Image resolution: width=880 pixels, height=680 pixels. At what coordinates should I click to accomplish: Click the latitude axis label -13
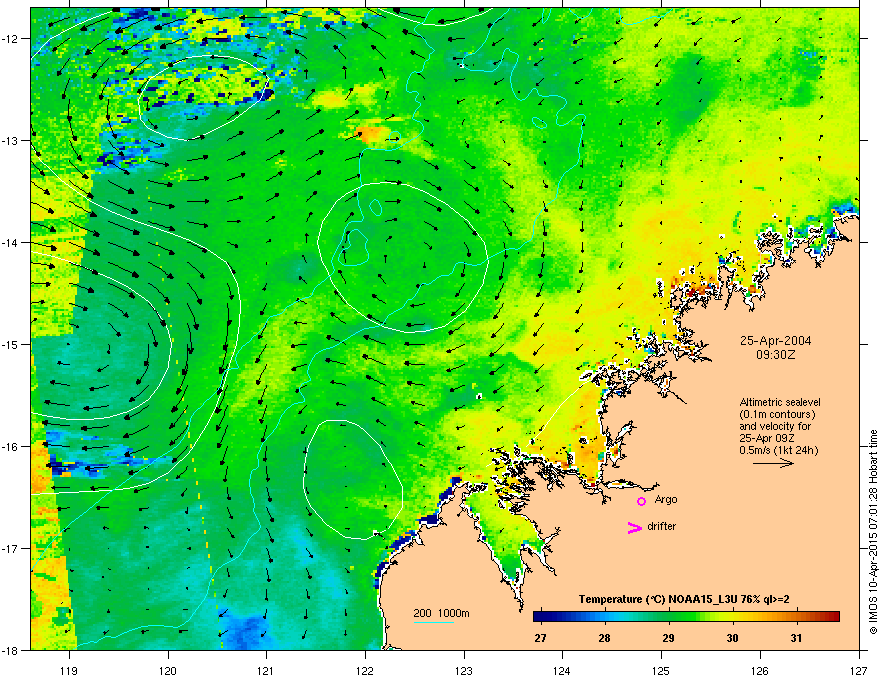[x=11, y=141]
